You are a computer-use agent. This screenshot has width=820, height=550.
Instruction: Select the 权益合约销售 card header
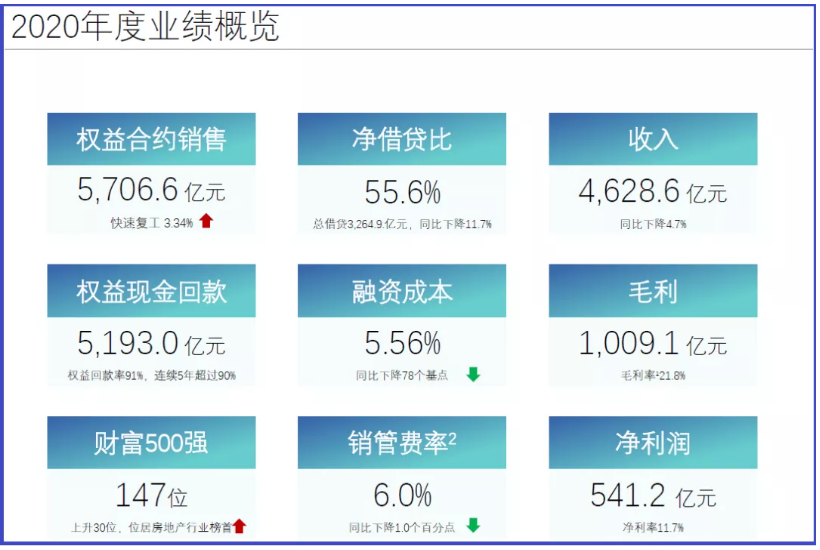coord(152,139)
